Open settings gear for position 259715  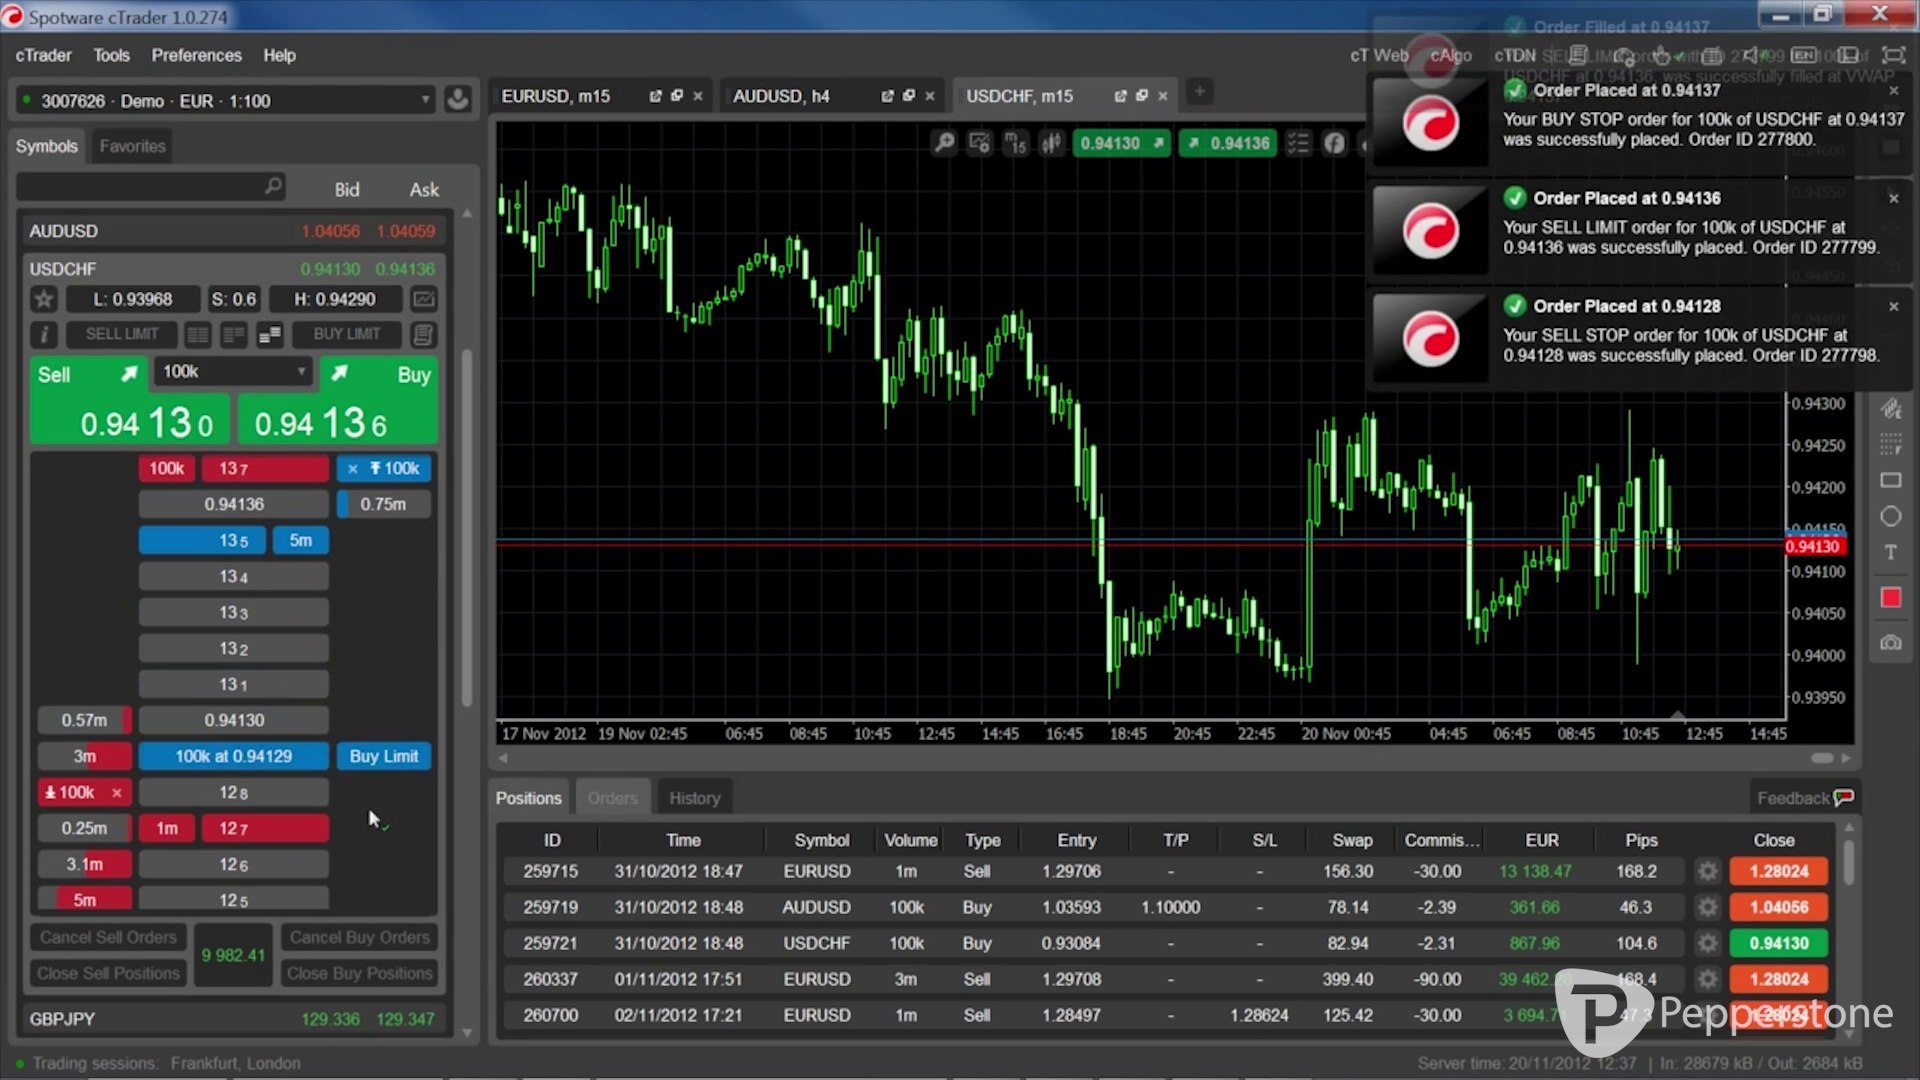click(x=1707, y=871)
